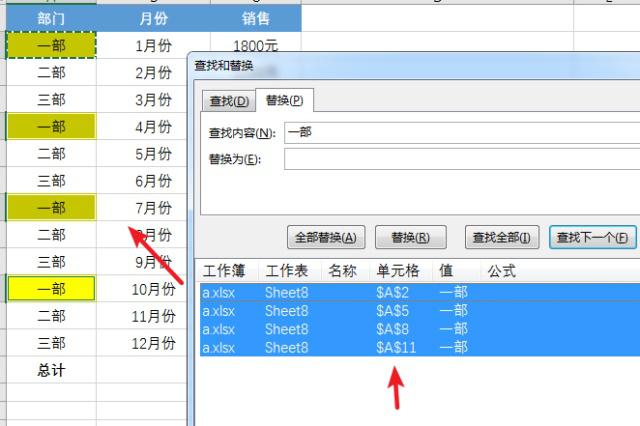Select the 销售 header cell
The width and height of the screenshot is (640, 426).
256,18
